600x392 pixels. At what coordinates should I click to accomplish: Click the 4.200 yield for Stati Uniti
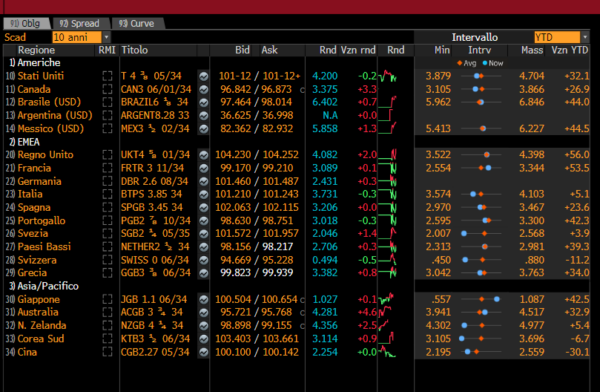325,76
